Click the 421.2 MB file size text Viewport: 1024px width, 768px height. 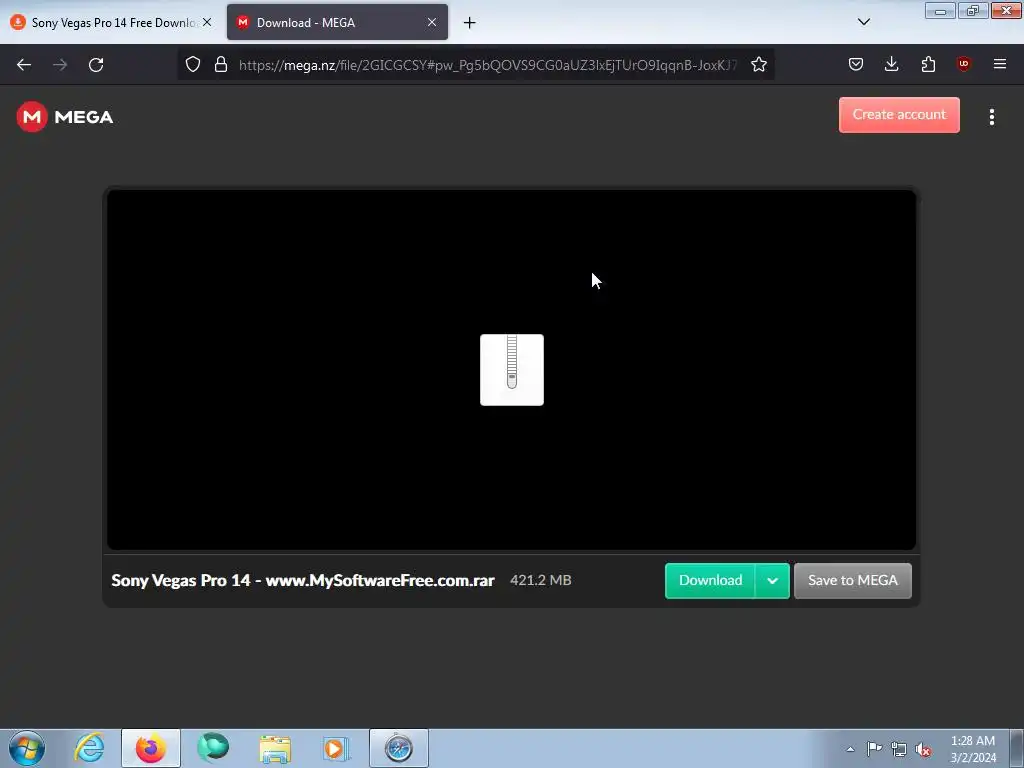tap(541, 581)
